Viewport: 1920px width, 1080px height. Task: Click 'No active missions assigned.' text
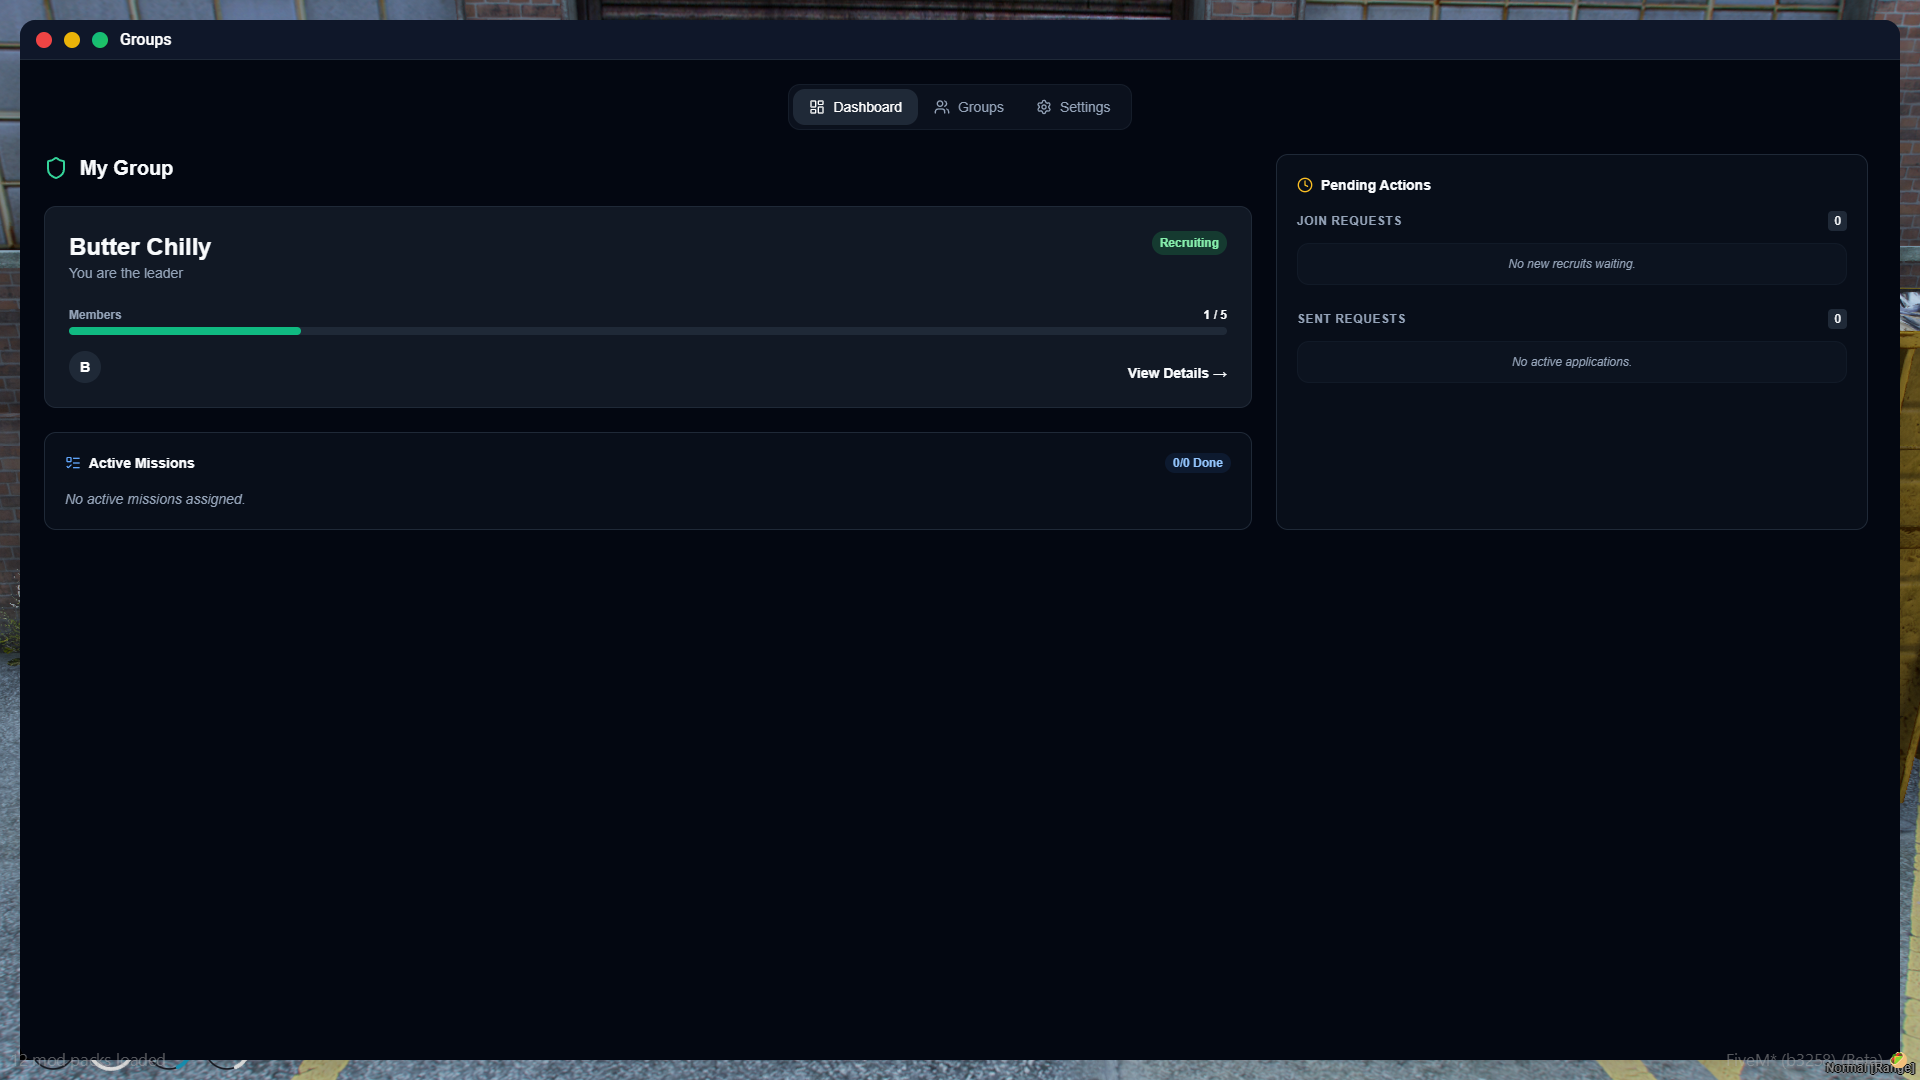(155, 499)
